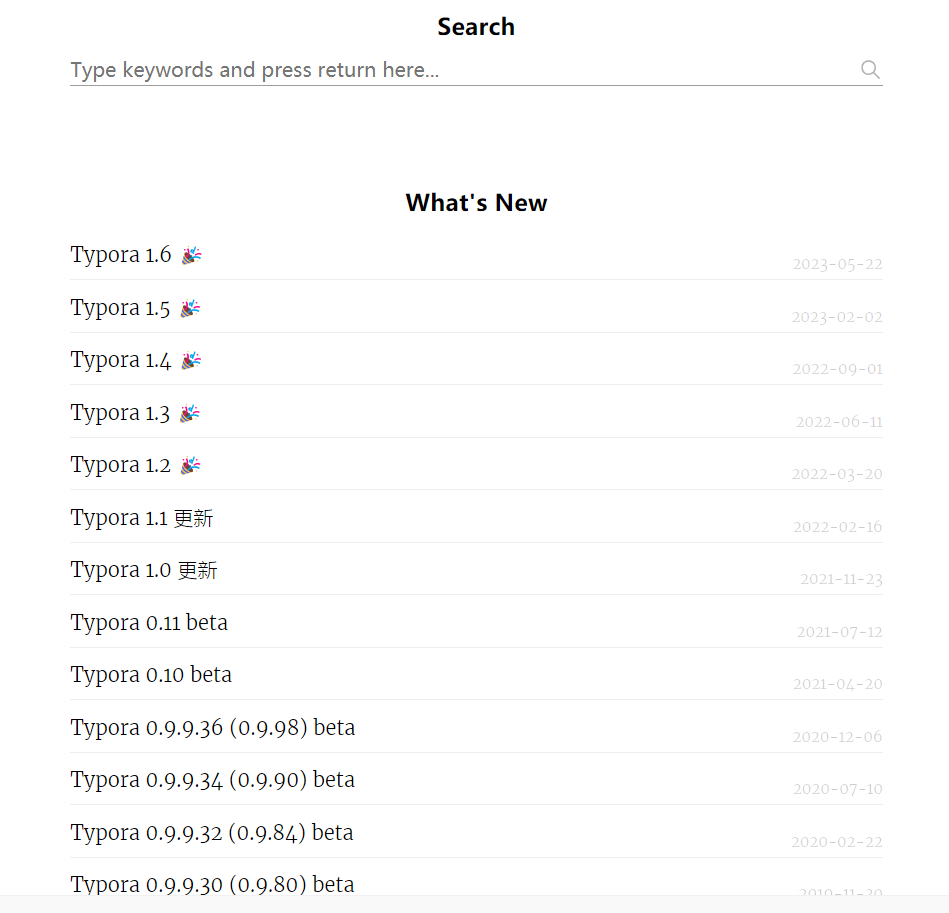Open the Typora 0.11 beta notes

149,623
